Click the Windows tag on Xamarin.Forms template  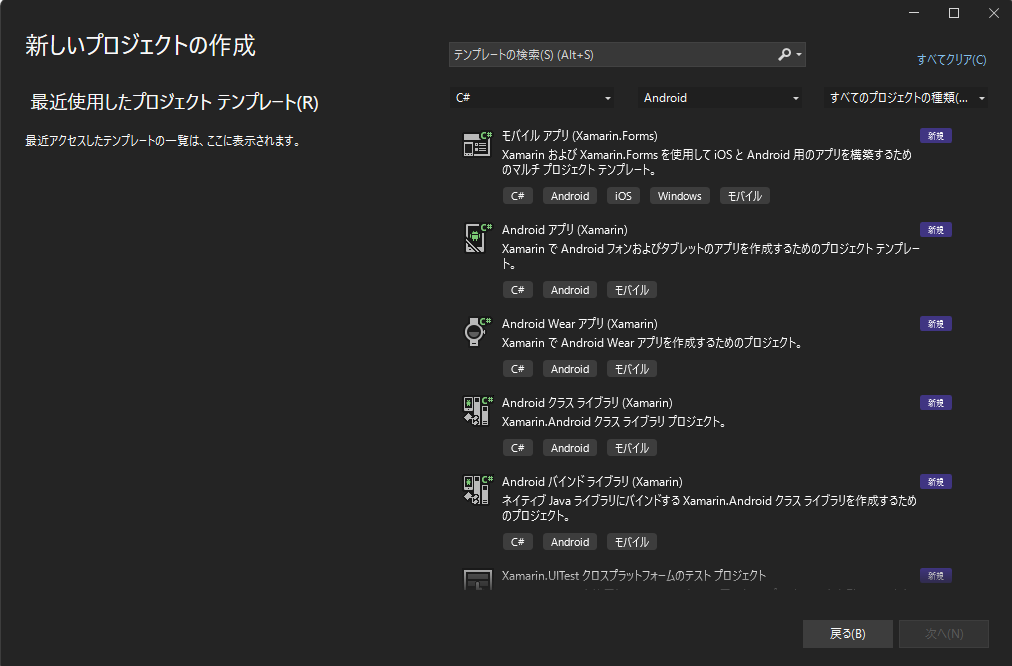click(x=680, y=196)
